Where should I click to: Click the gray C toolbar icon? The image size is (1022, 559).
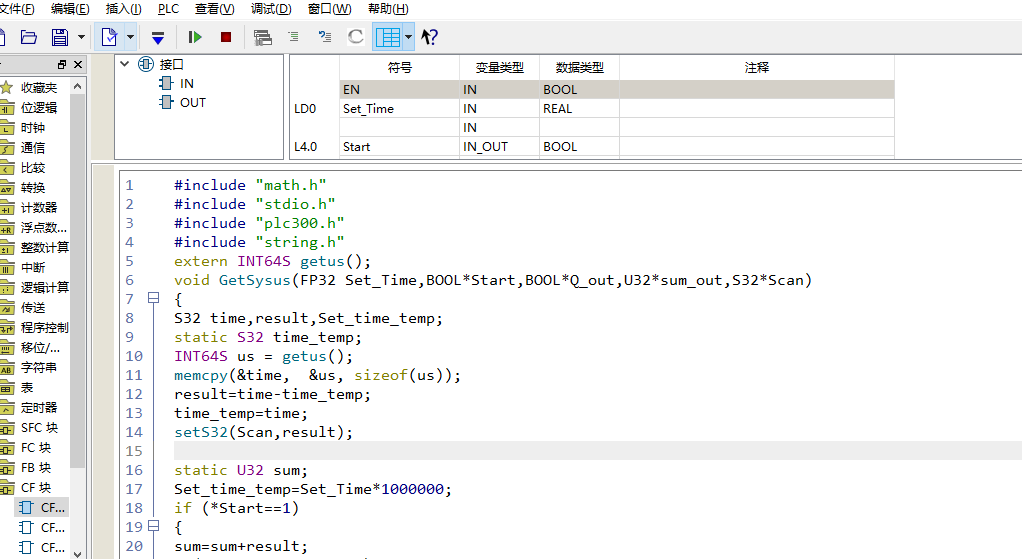355,36
